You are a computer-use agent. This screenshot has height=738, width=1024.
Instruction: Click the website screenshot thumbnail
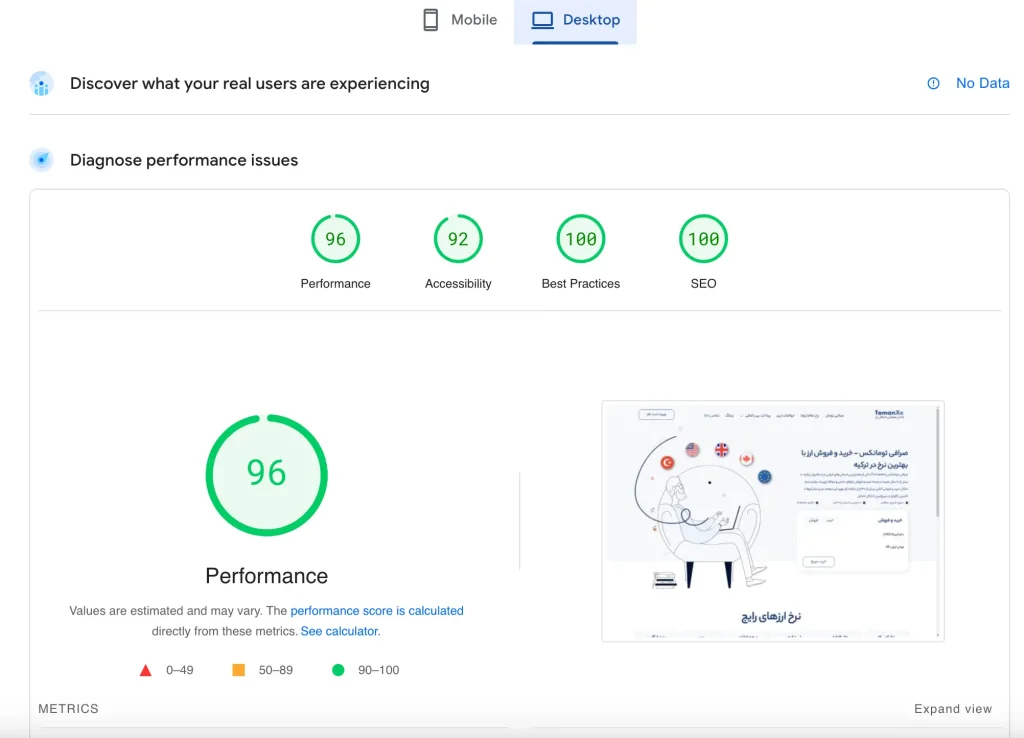[x=773, y=521]
